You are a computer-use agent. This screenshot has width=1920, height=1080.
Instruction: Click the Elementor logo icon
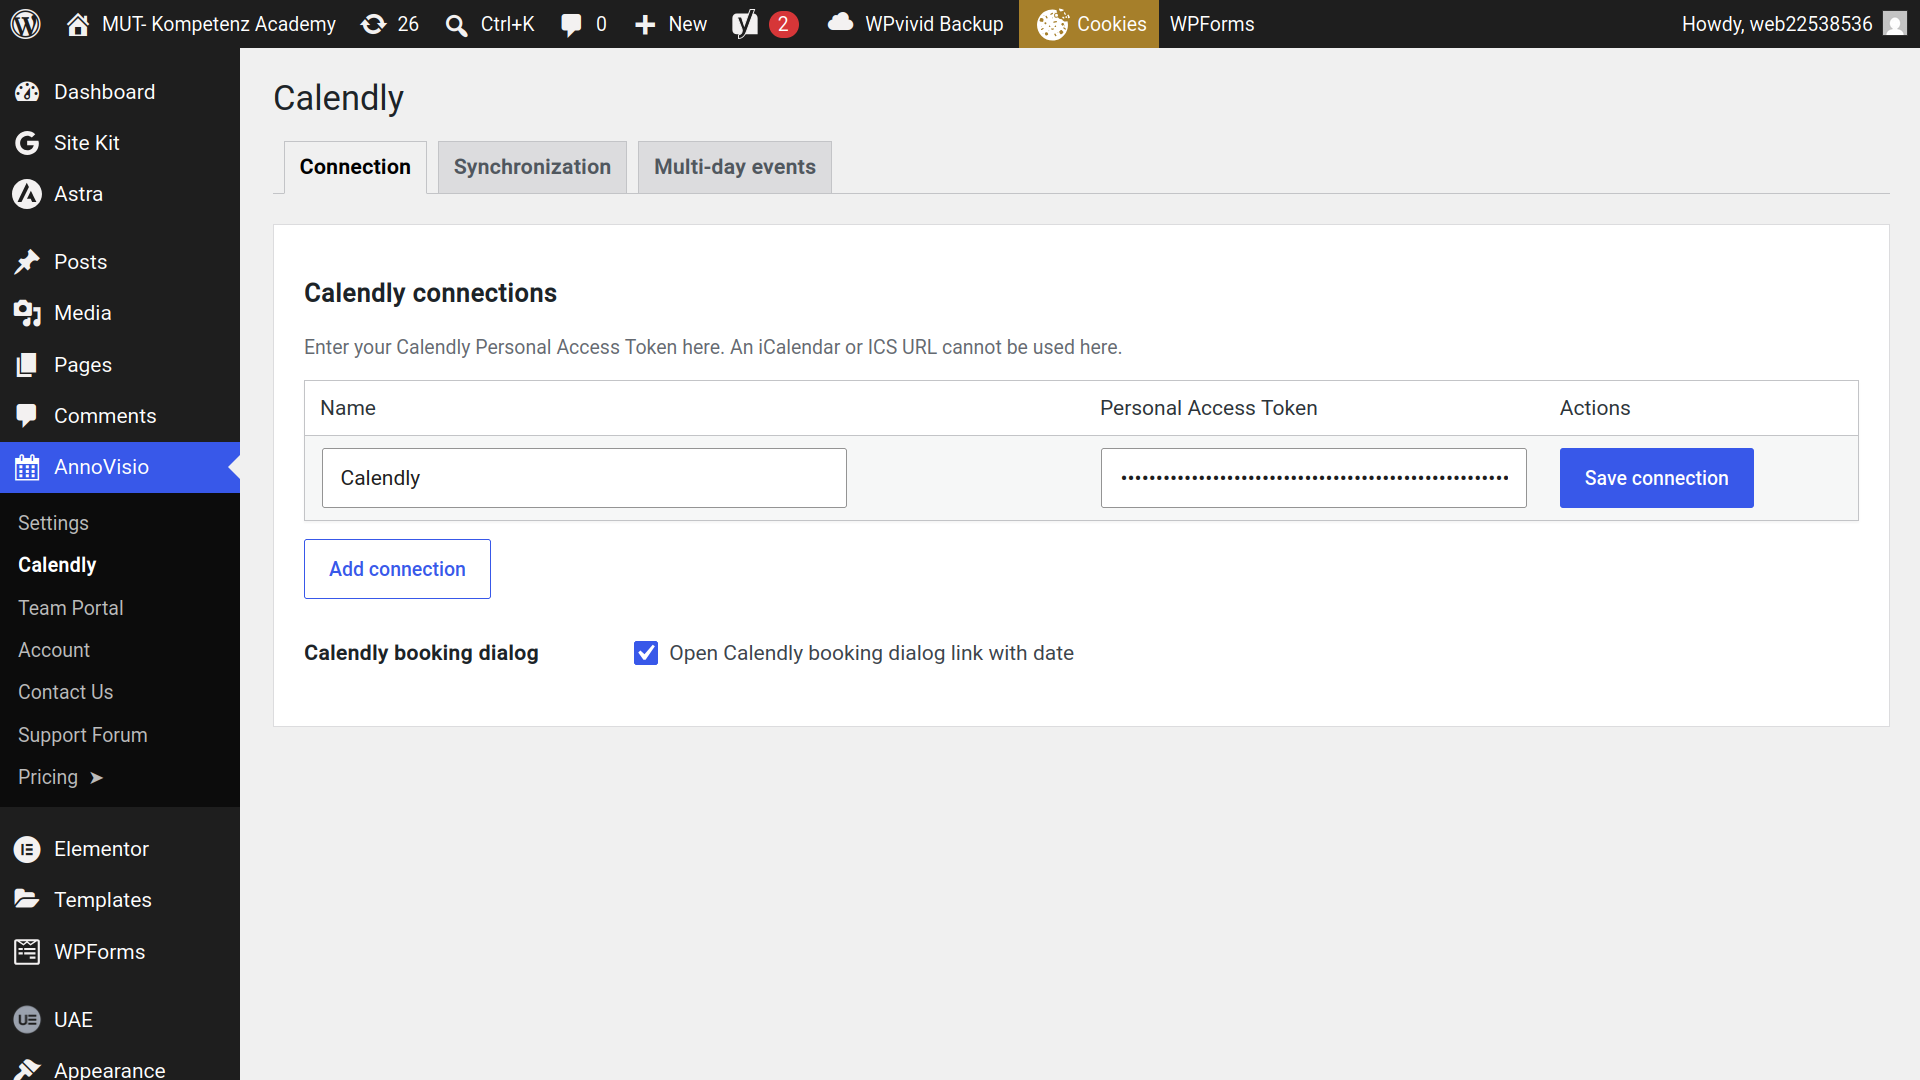pyautogui.click(x=27, y=849)
